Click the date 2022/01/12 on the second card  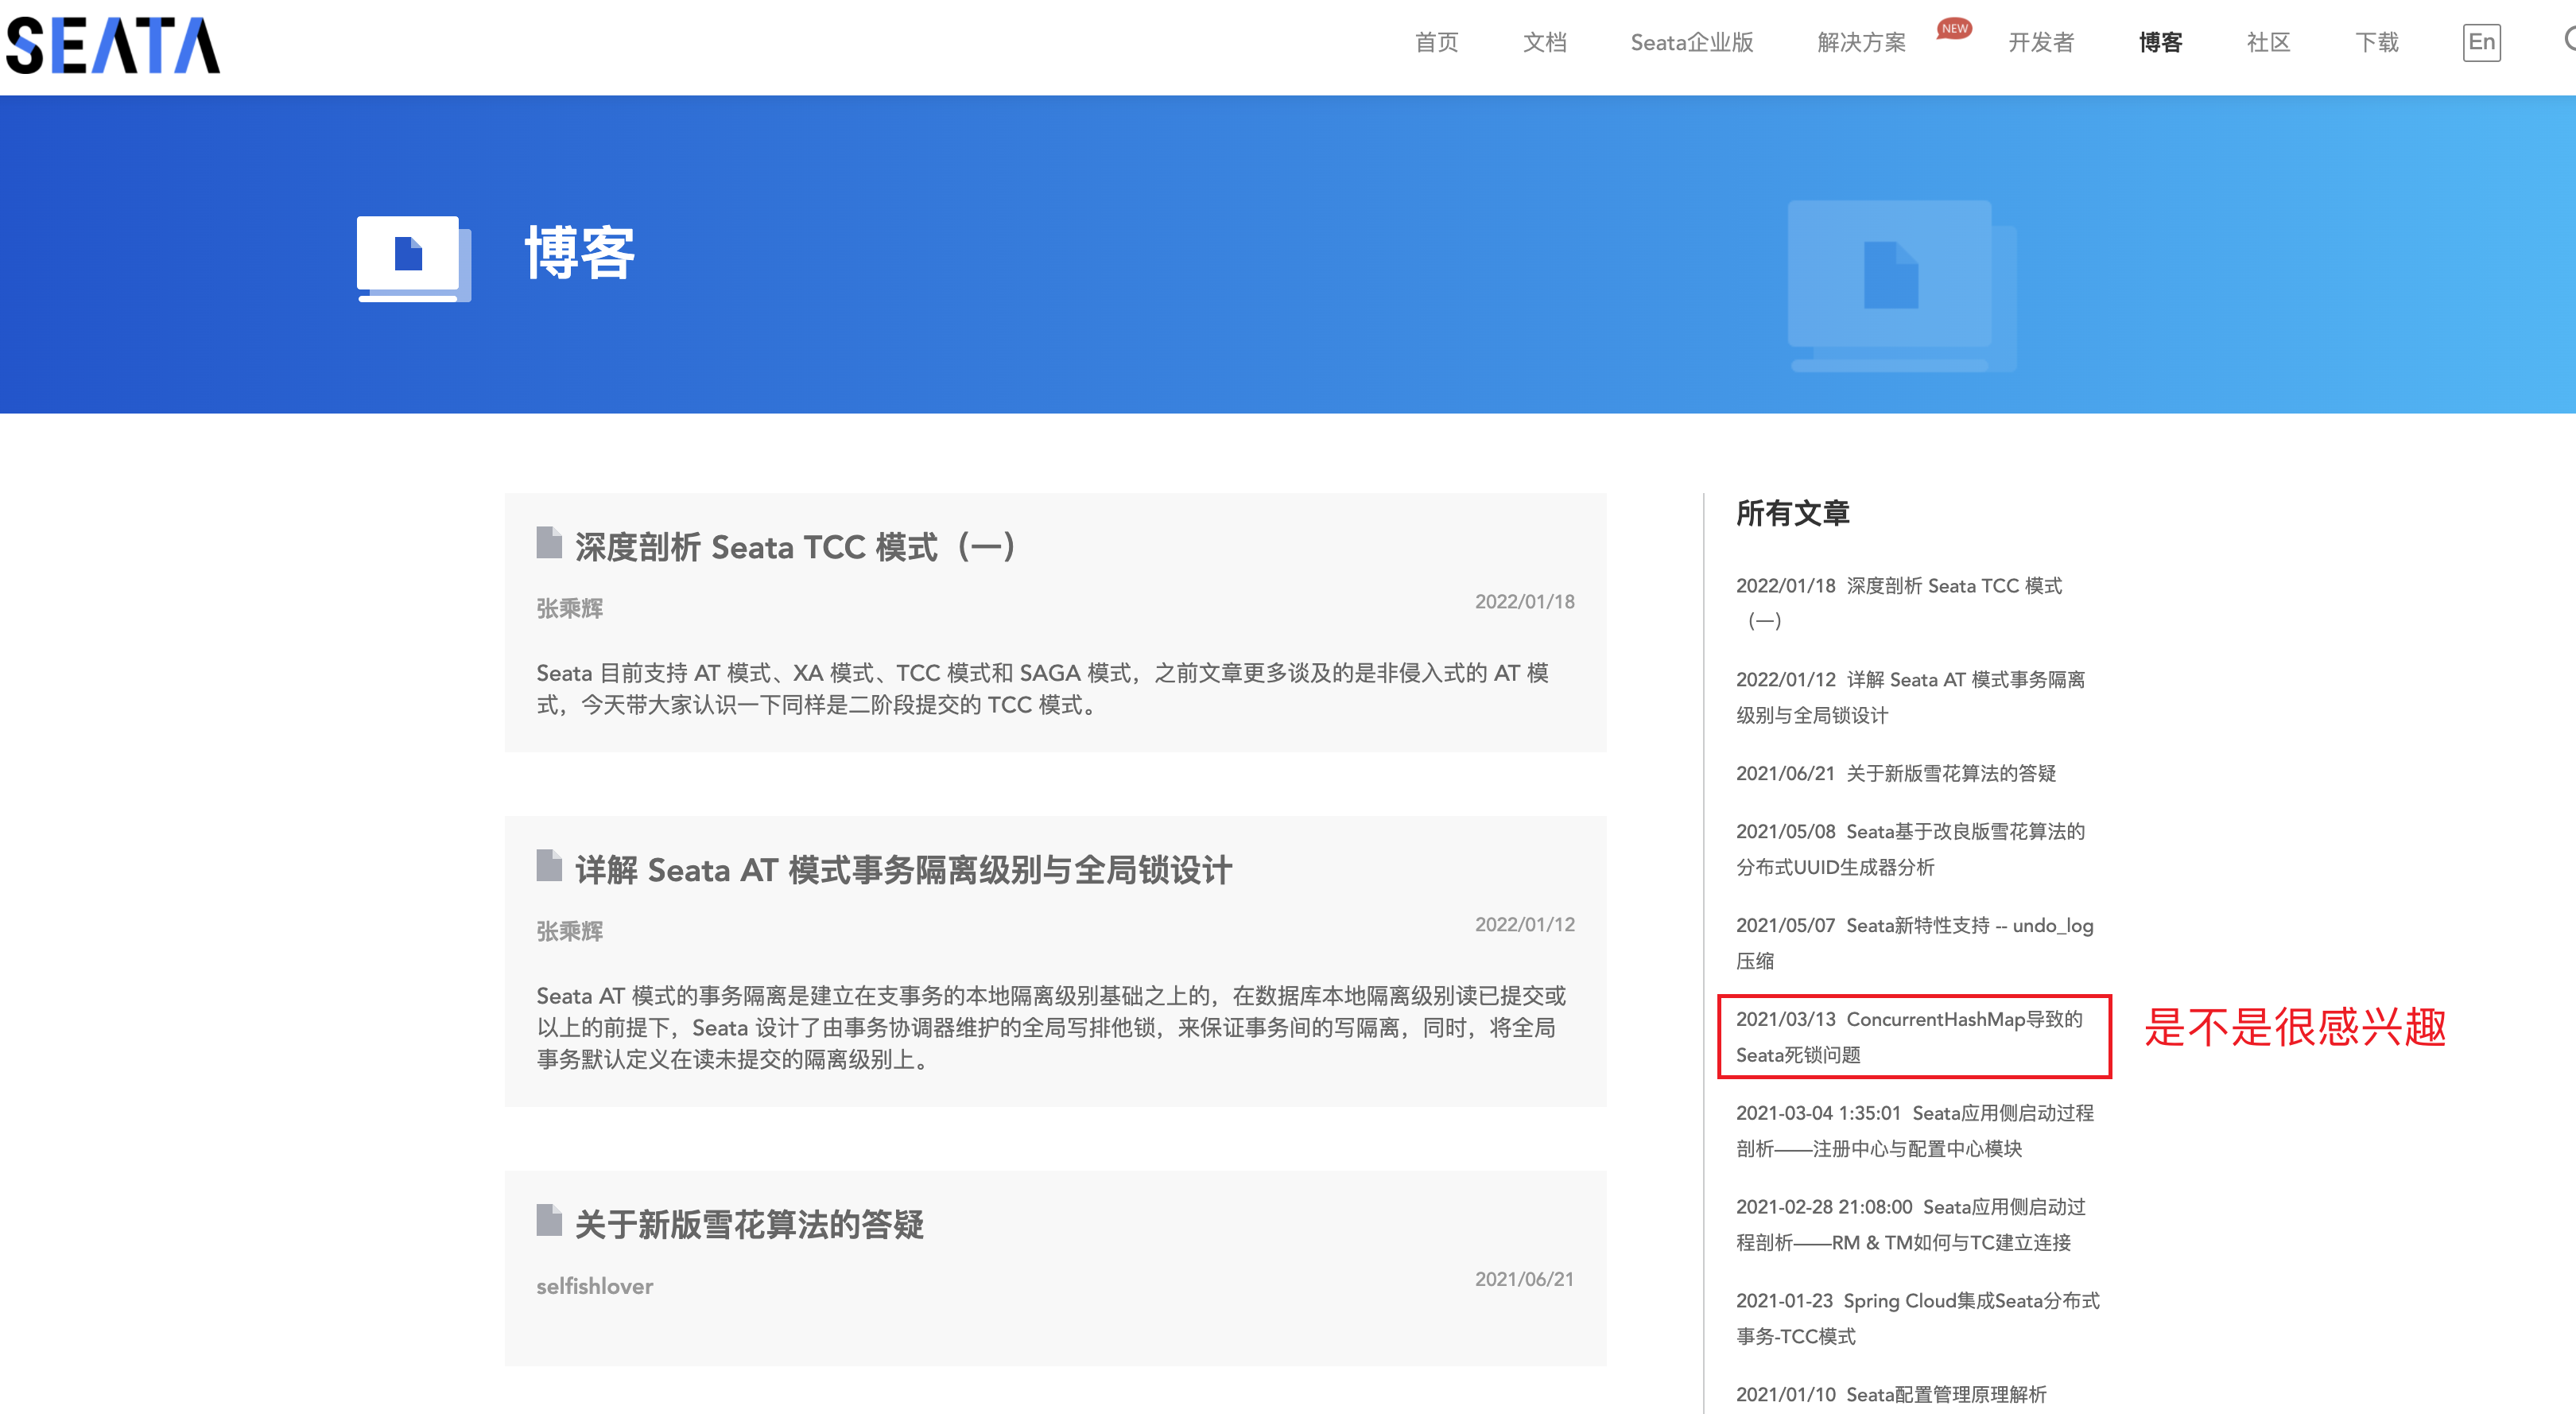1524,924
